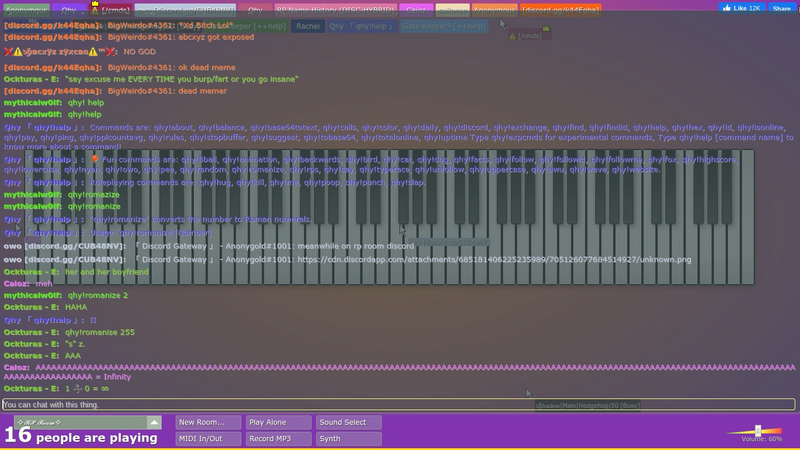Click the chat message 'abcxyz got exposed'

[x=216, y=37]
